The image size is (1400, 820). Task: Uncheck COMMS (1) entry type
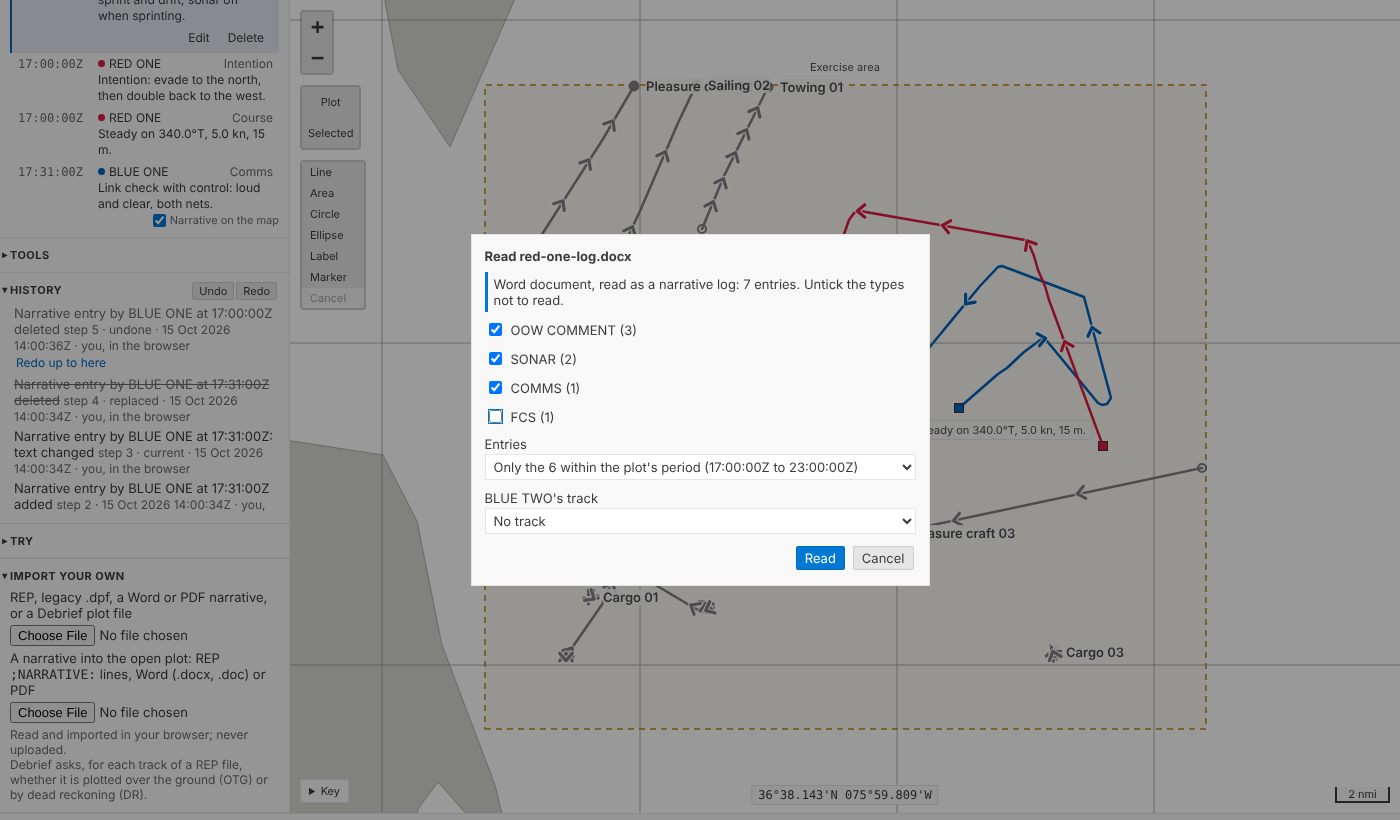point(495,388)
